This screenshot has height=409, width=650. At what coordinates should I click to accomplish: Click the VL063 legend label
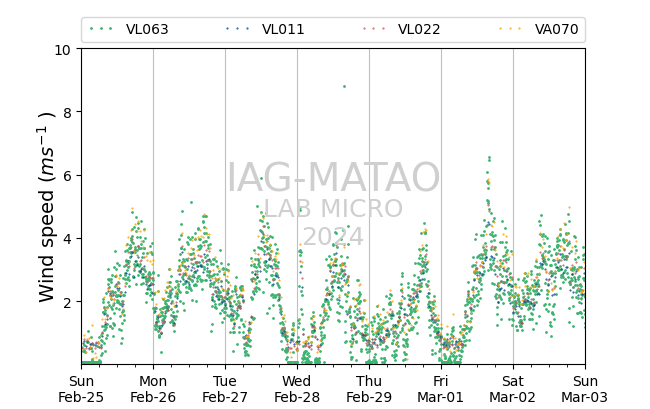point(147,29)
